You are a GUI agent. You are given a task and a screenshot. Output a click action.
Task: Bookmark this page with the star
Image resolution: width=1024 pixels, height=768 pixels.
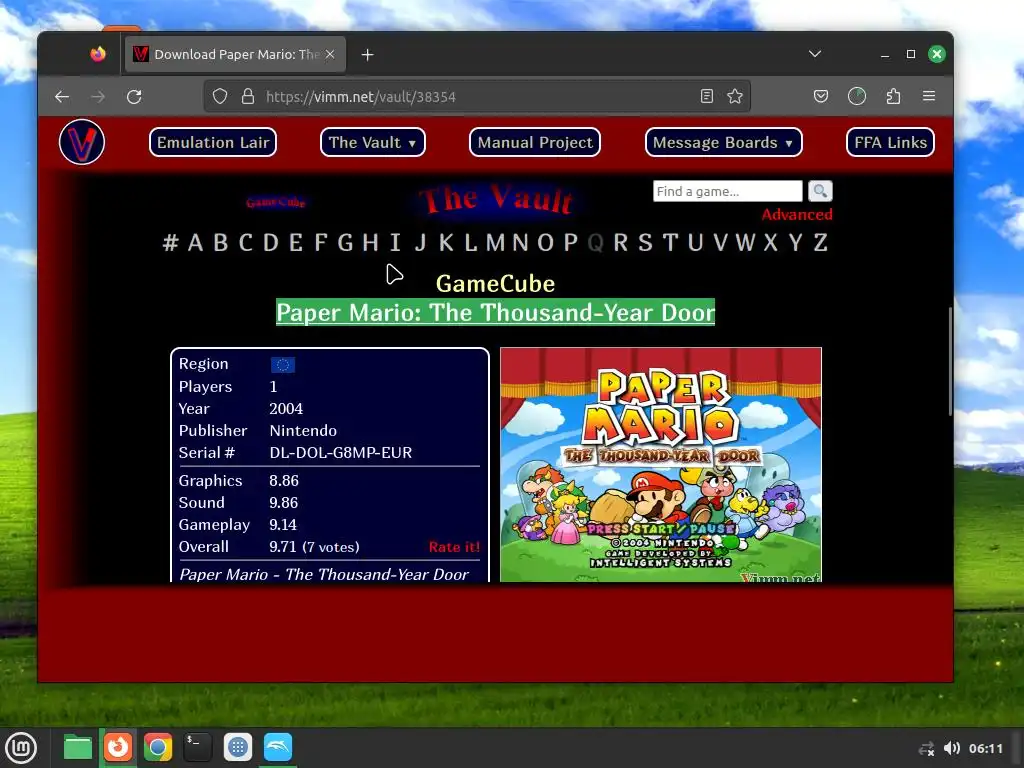(735, 97)
